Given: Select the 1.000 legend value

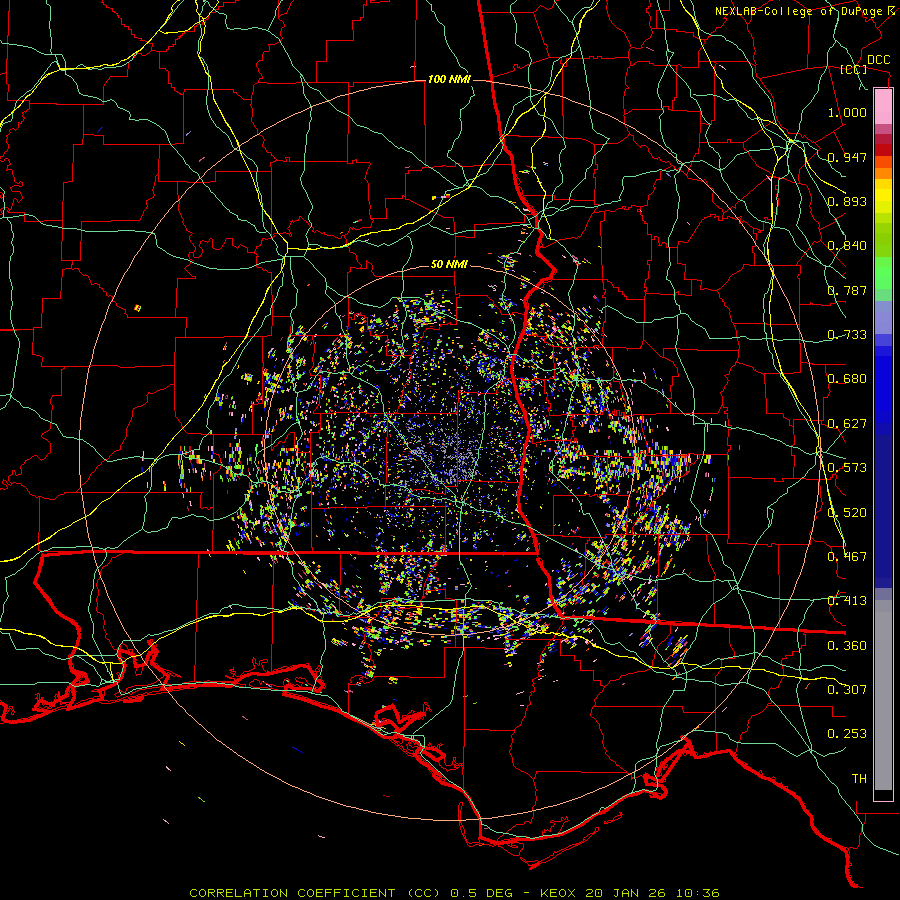Looking at the screenshot, I should [x=847, y=112].
